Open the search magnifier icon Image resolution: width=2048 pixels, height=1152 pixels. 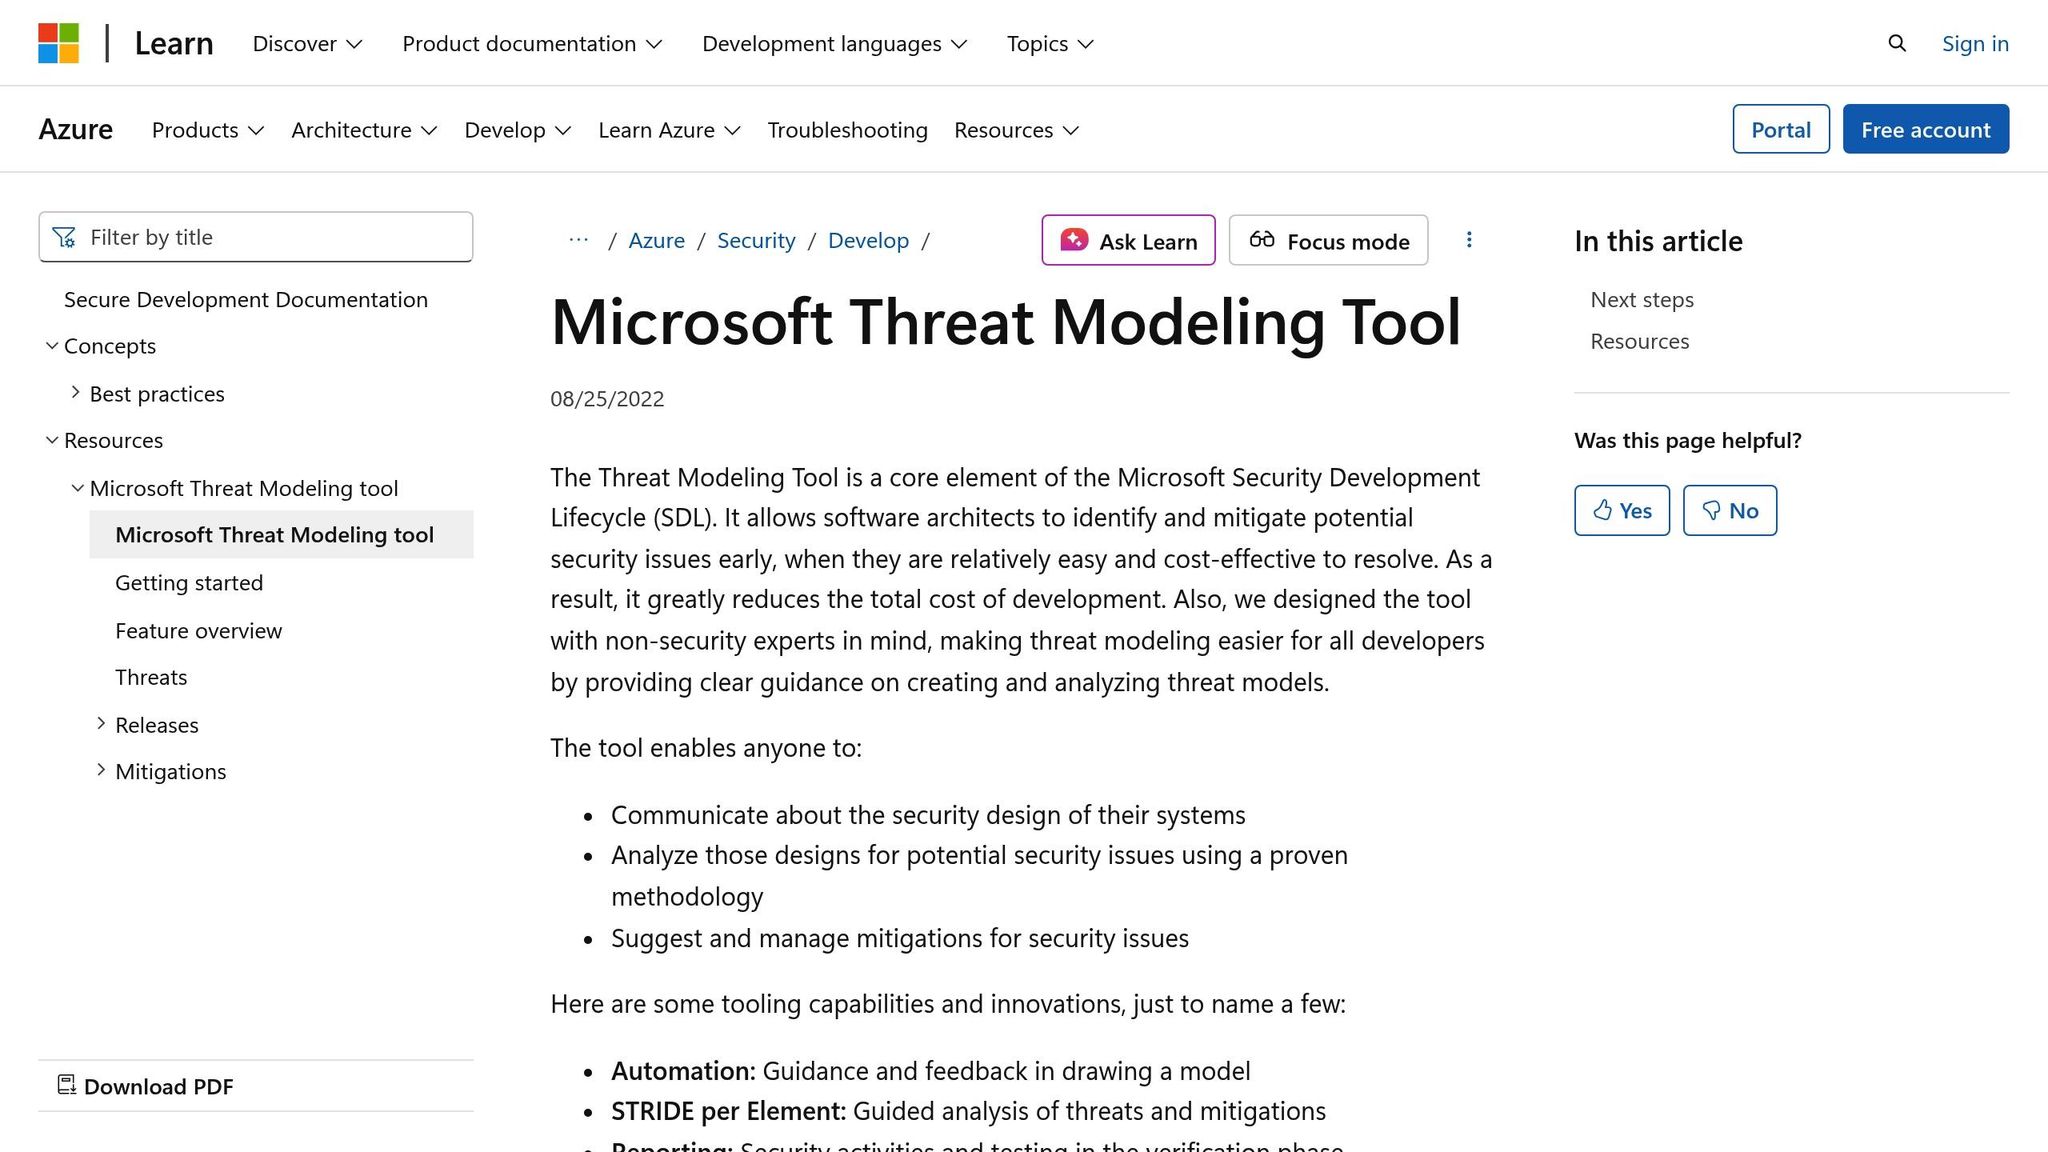pos(1897,43)
